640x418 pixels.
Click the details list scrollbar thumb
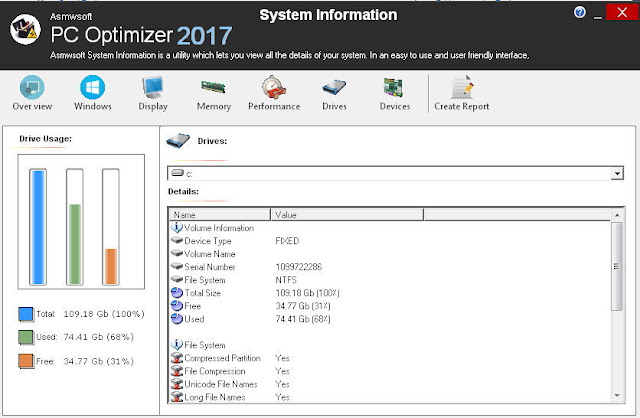click(x=617, y=267)
